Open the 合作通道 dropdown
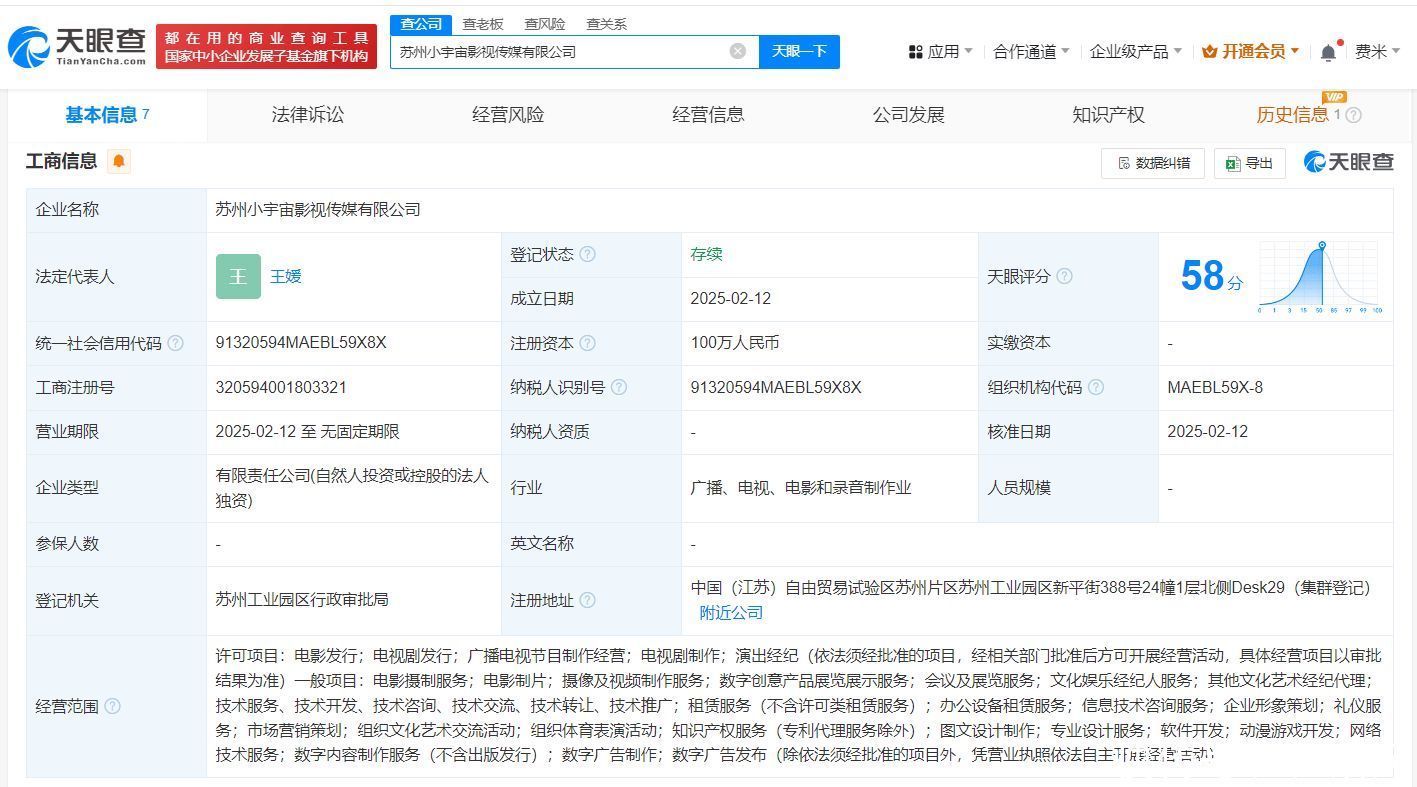Screen dimensions: 1417x787 1031,52
